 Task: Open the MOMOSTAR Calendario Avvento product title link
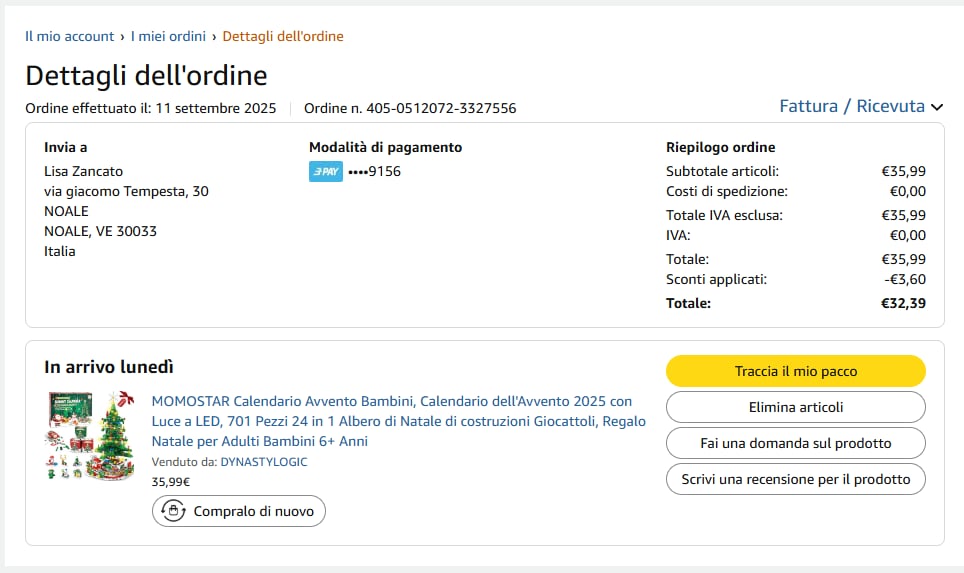pos(398,421)
